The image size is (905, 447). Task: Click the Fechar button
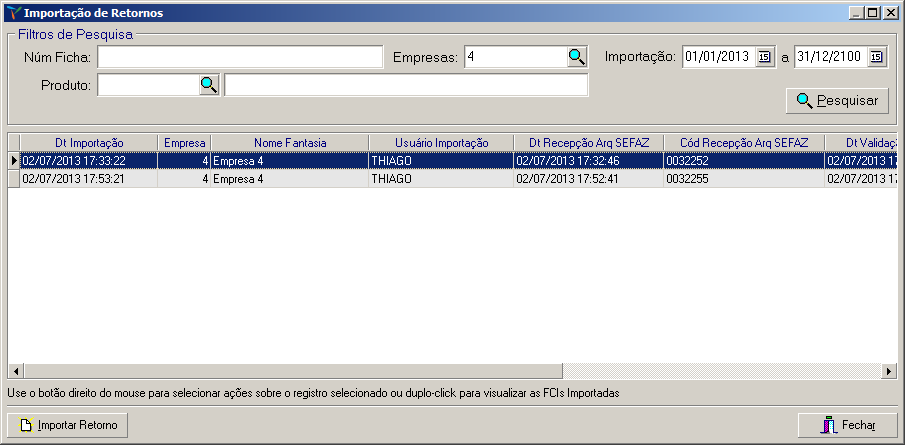point(847,425)
